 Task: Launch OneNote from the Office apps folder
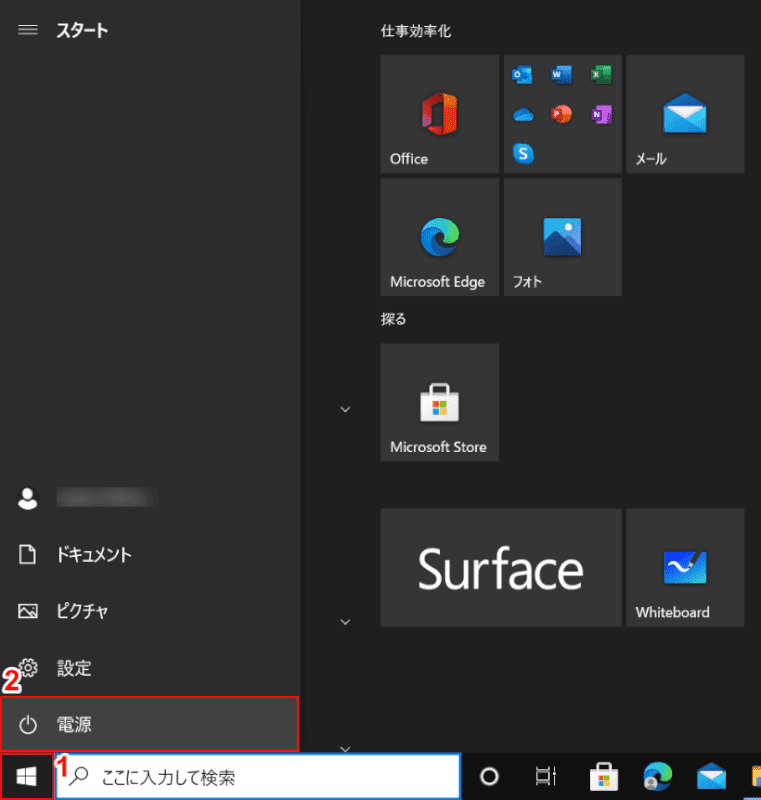click(x=601, y=114)
